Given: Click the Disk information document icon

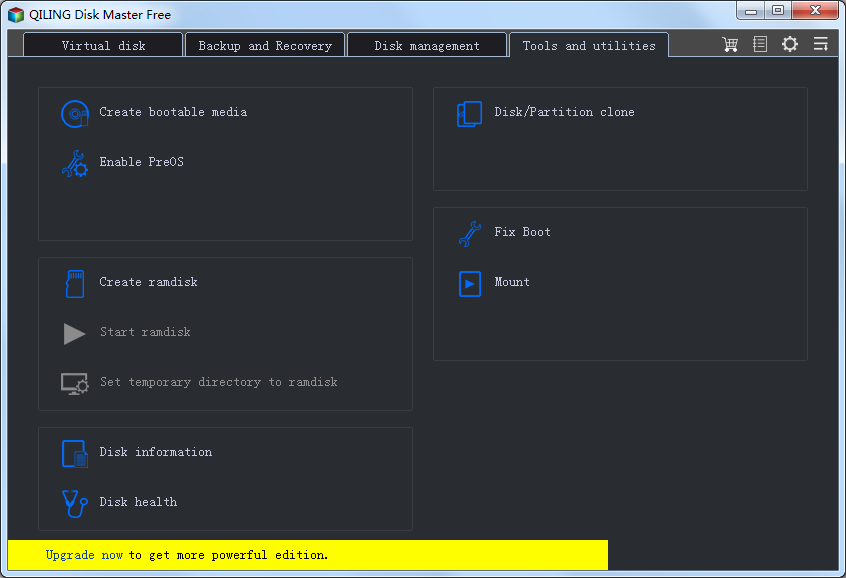Looking at the screenshot, I should [x=74, y=454].
